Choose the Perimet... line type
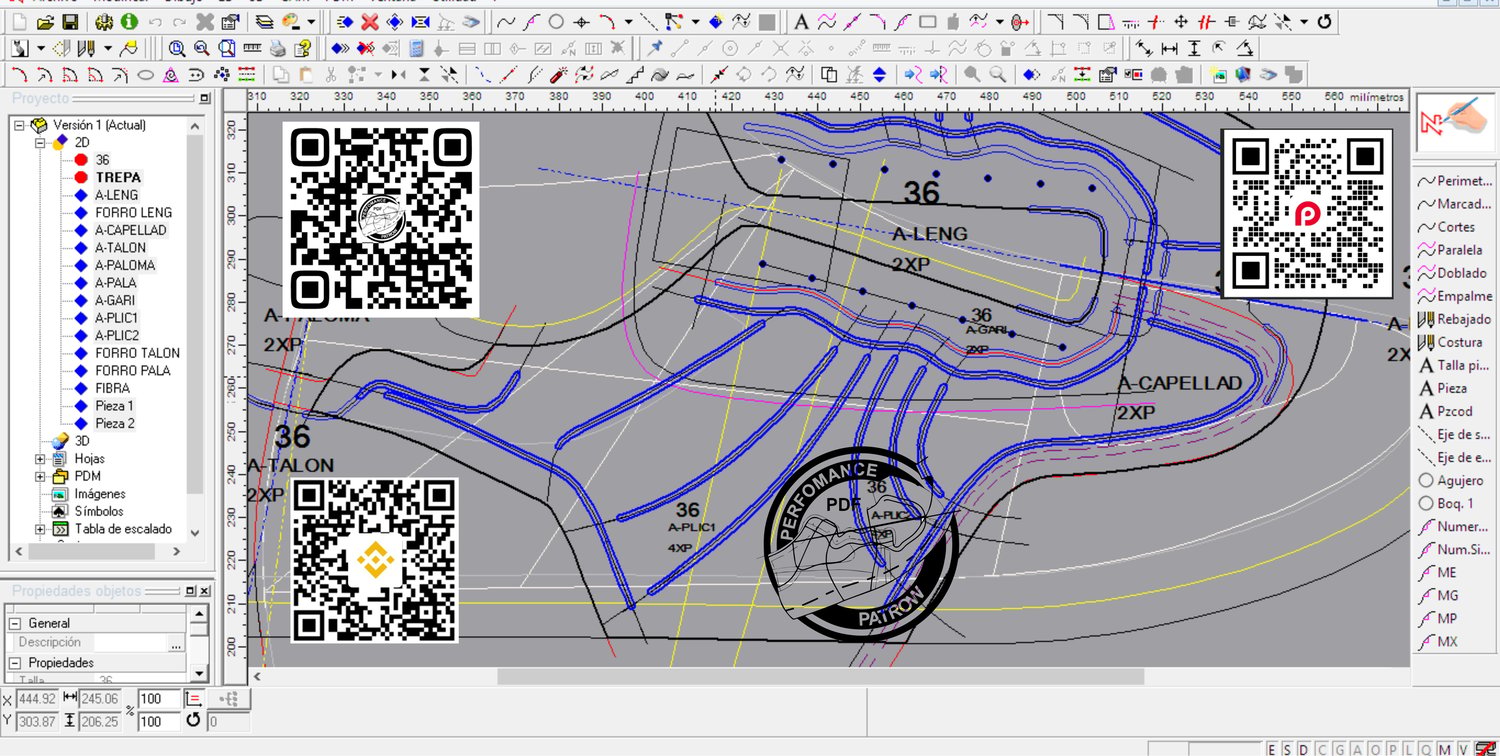This screenshot has width=1500, height=756. [x=1456, y=181]
